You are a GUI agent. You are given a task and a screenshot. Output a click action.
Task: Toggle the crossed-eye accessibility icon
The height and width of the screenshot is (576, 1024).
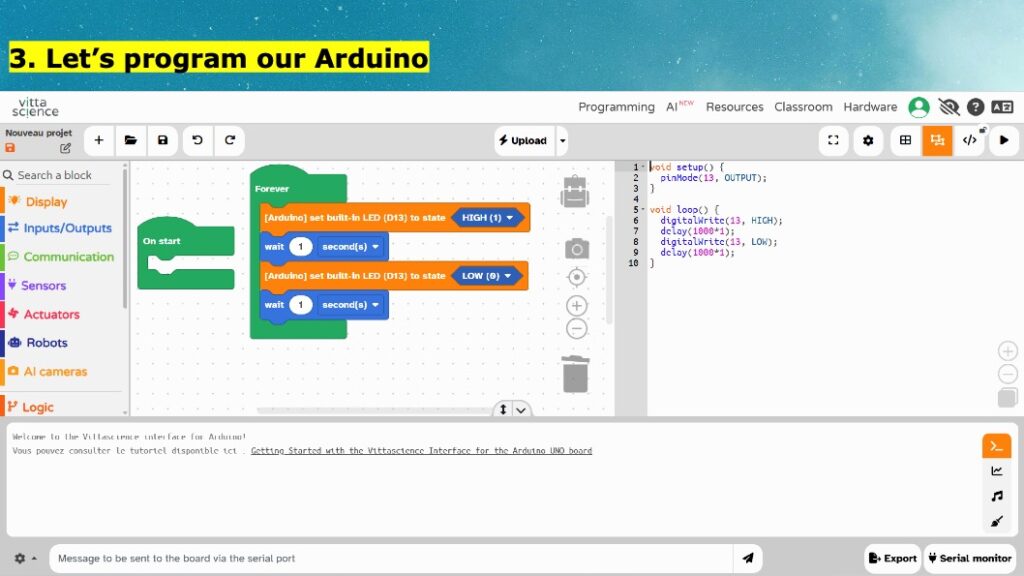[948, 107]
